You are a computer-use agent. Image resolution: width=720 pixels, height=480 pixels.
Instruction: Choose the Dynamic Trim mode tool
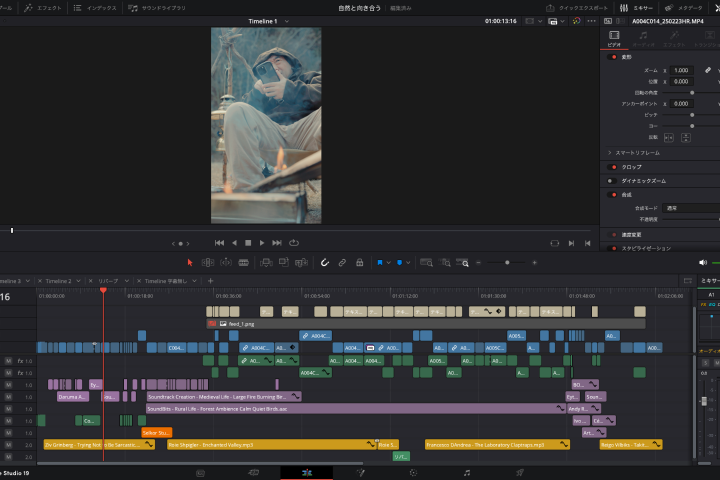226,263
